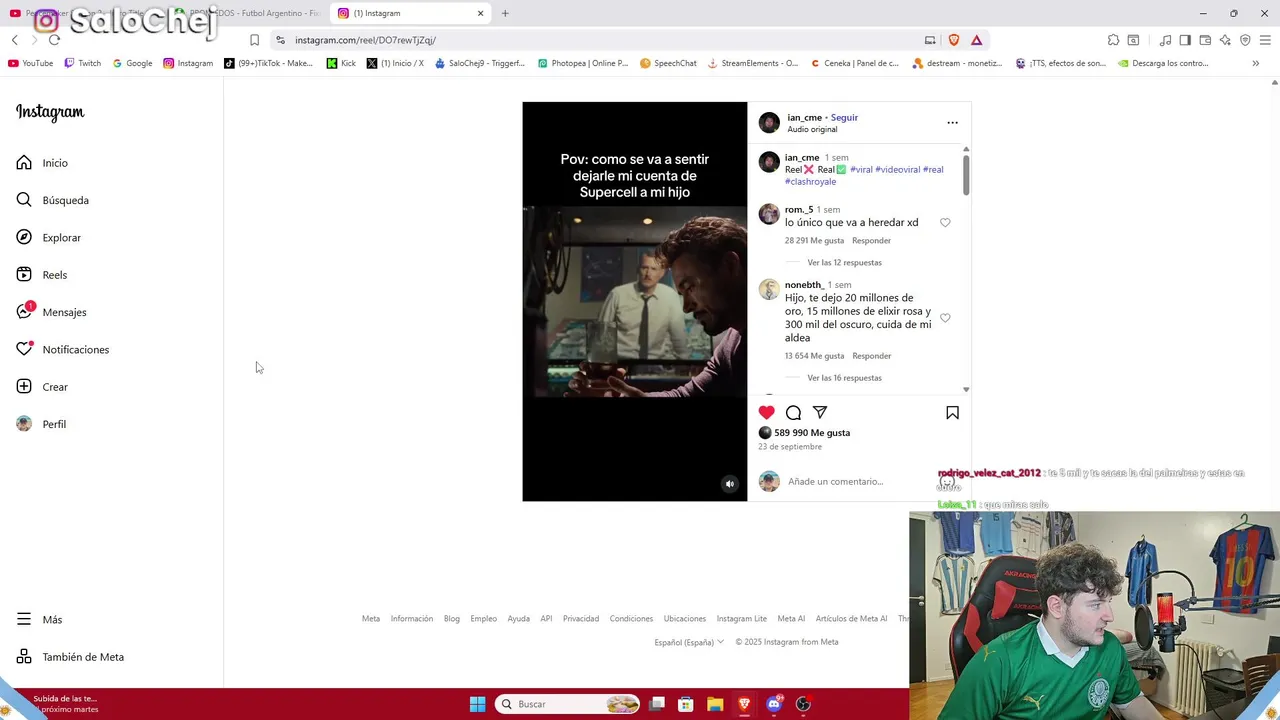Go to Explorar page
Image resolution: width=1280 pixels, height=720 pixels.
(x=48, y=238)
